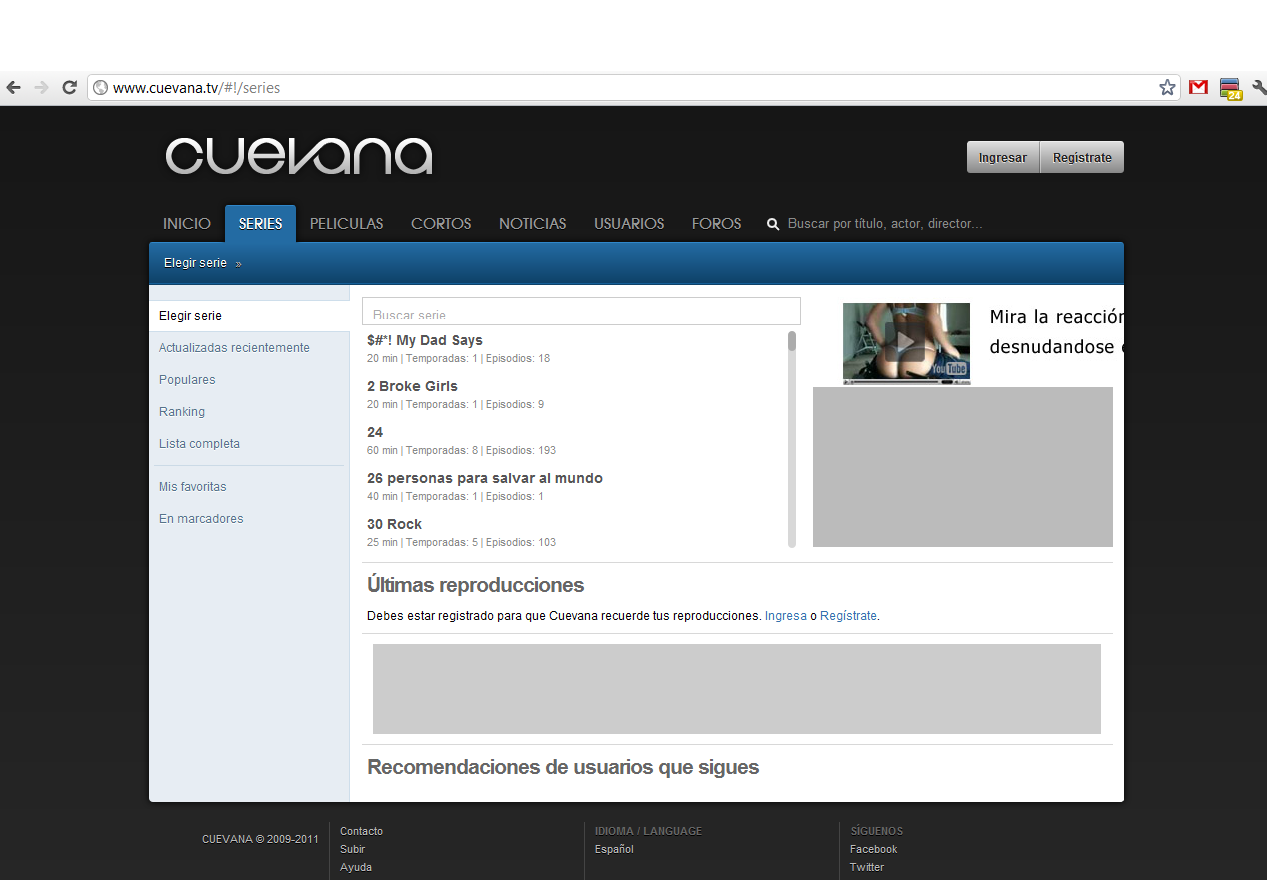This screenshot has height=880, width=1267.
Task: Click the browser address bar
Action: pyautogui.click(x=633, y=88)
